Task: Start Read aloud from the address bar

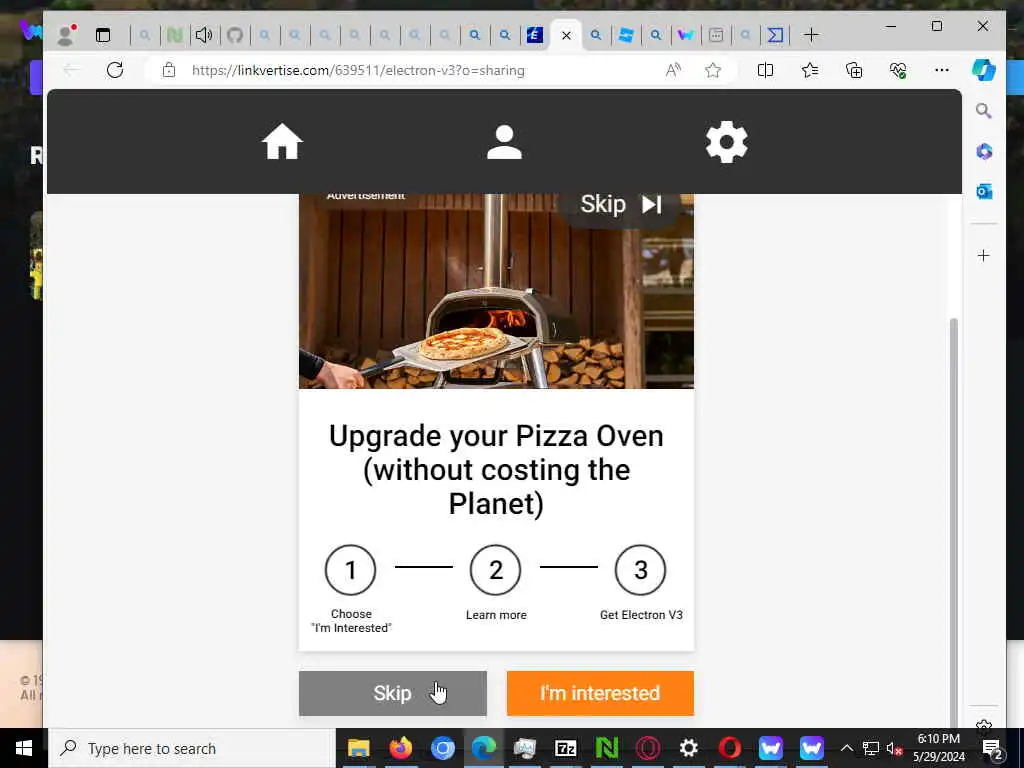Action: click(673, 70)
